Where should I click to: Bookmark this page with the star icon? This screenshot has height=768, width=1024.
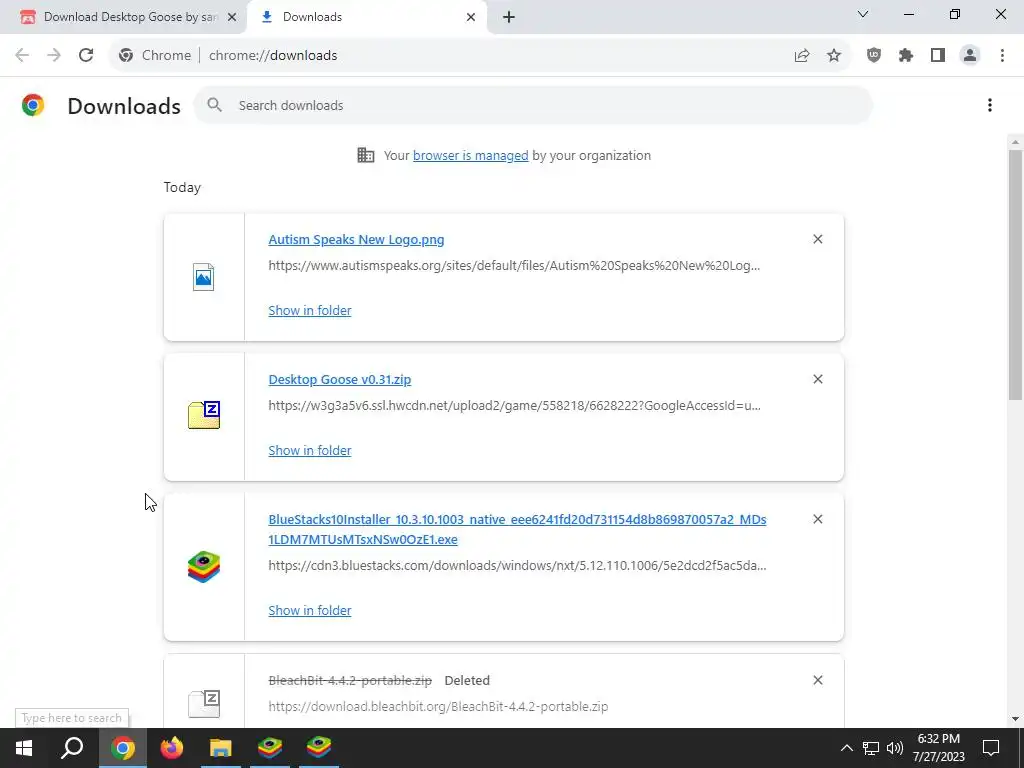tap(834, 56)
